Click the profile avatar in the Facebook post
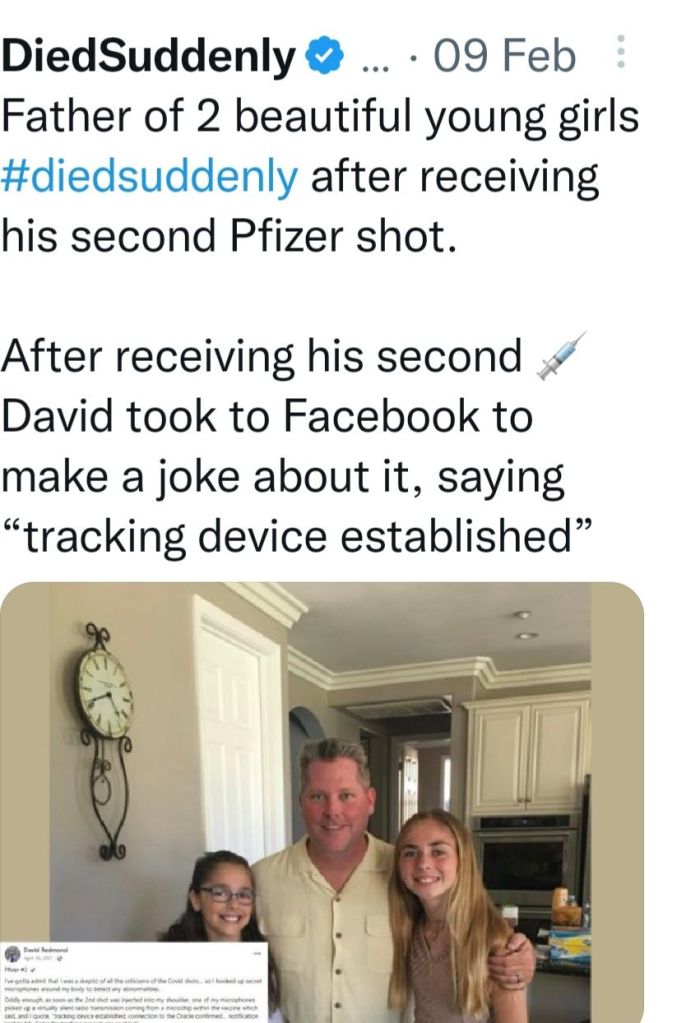This screenshot has width=677, height=1023. 13,953
